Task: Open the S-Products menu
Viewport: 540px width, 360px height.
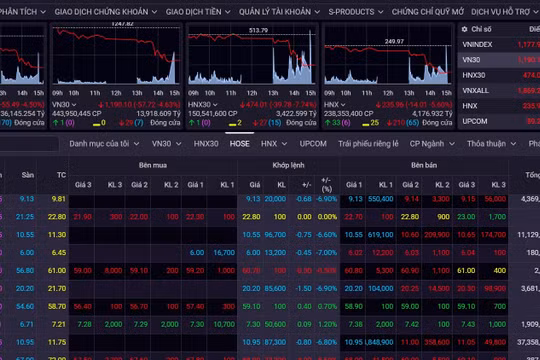Action: coord(355,12)
